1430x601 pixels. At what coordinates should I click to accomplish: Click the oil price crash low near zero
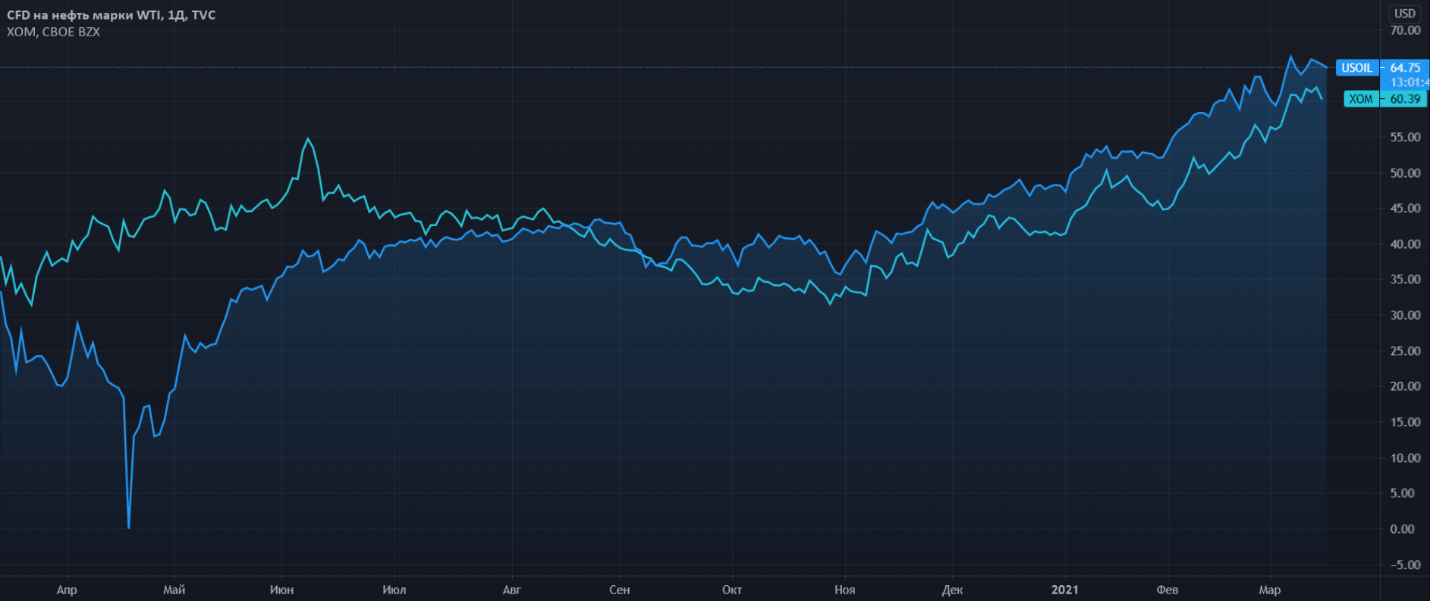point(129,526)
